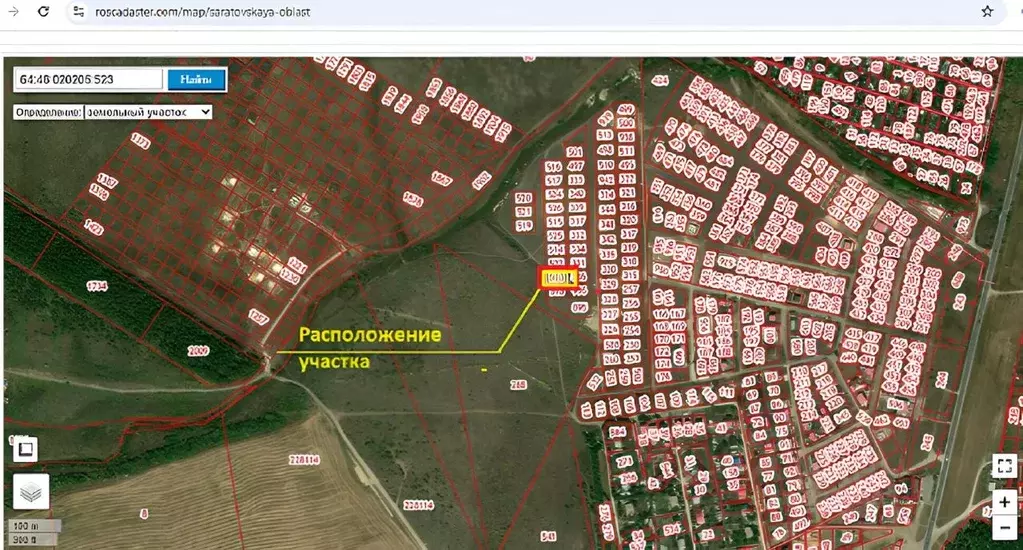
Task: Open site information icon beside the URL
Action: click(79, 12)
